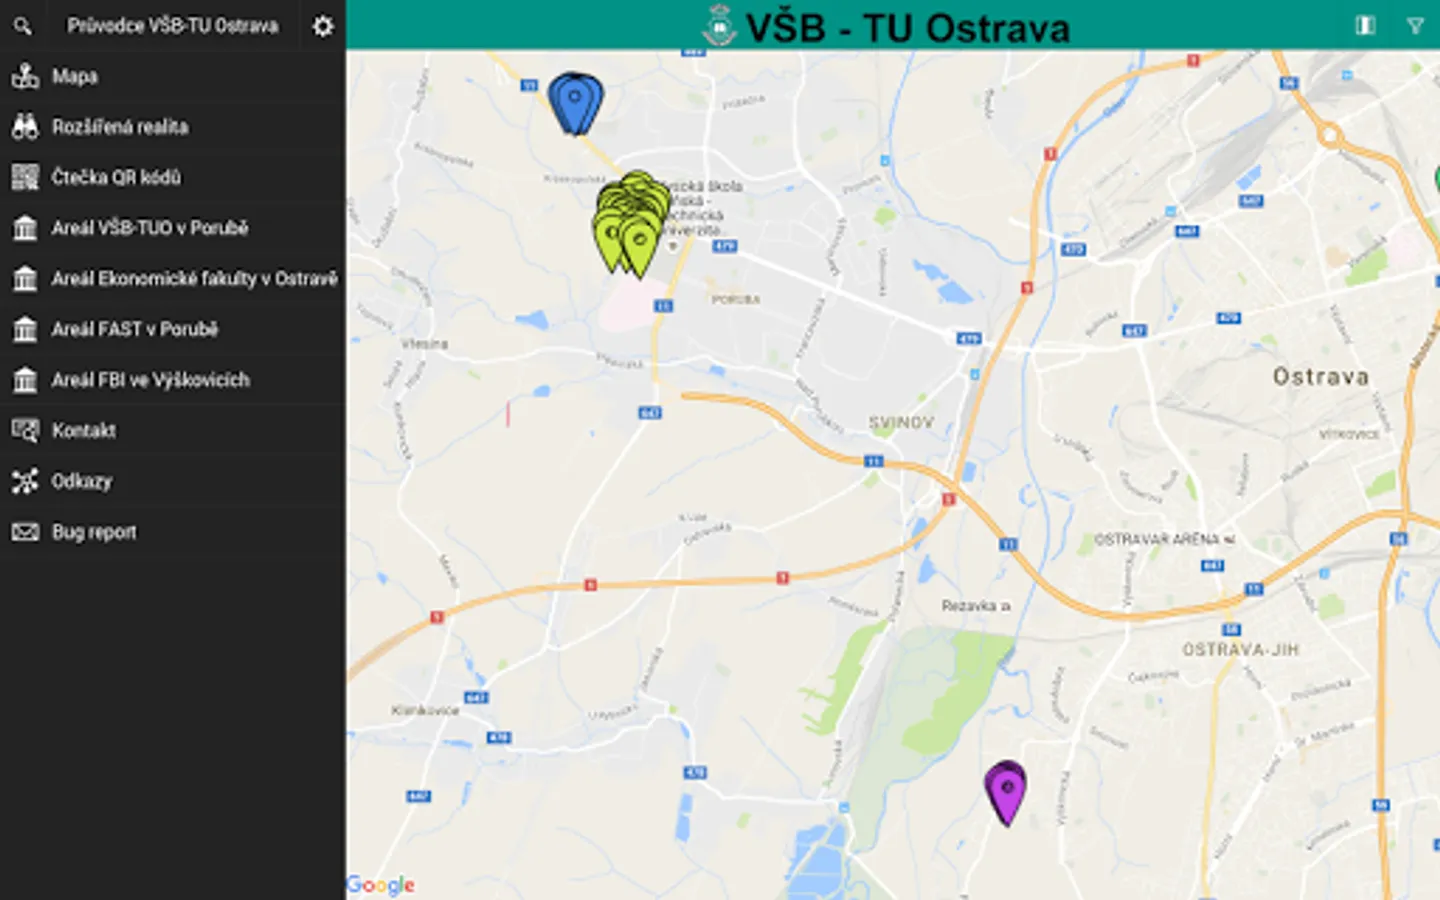1440x900 pixels.
Task: Launch the Čtečka QR kódů scanner
Action: 173,177
